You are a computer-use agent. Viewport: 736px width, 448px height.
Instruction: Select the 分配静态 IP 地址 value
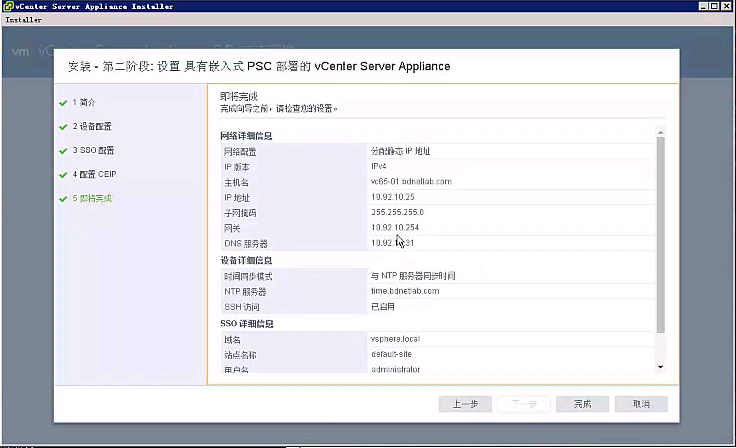point(400,151)
